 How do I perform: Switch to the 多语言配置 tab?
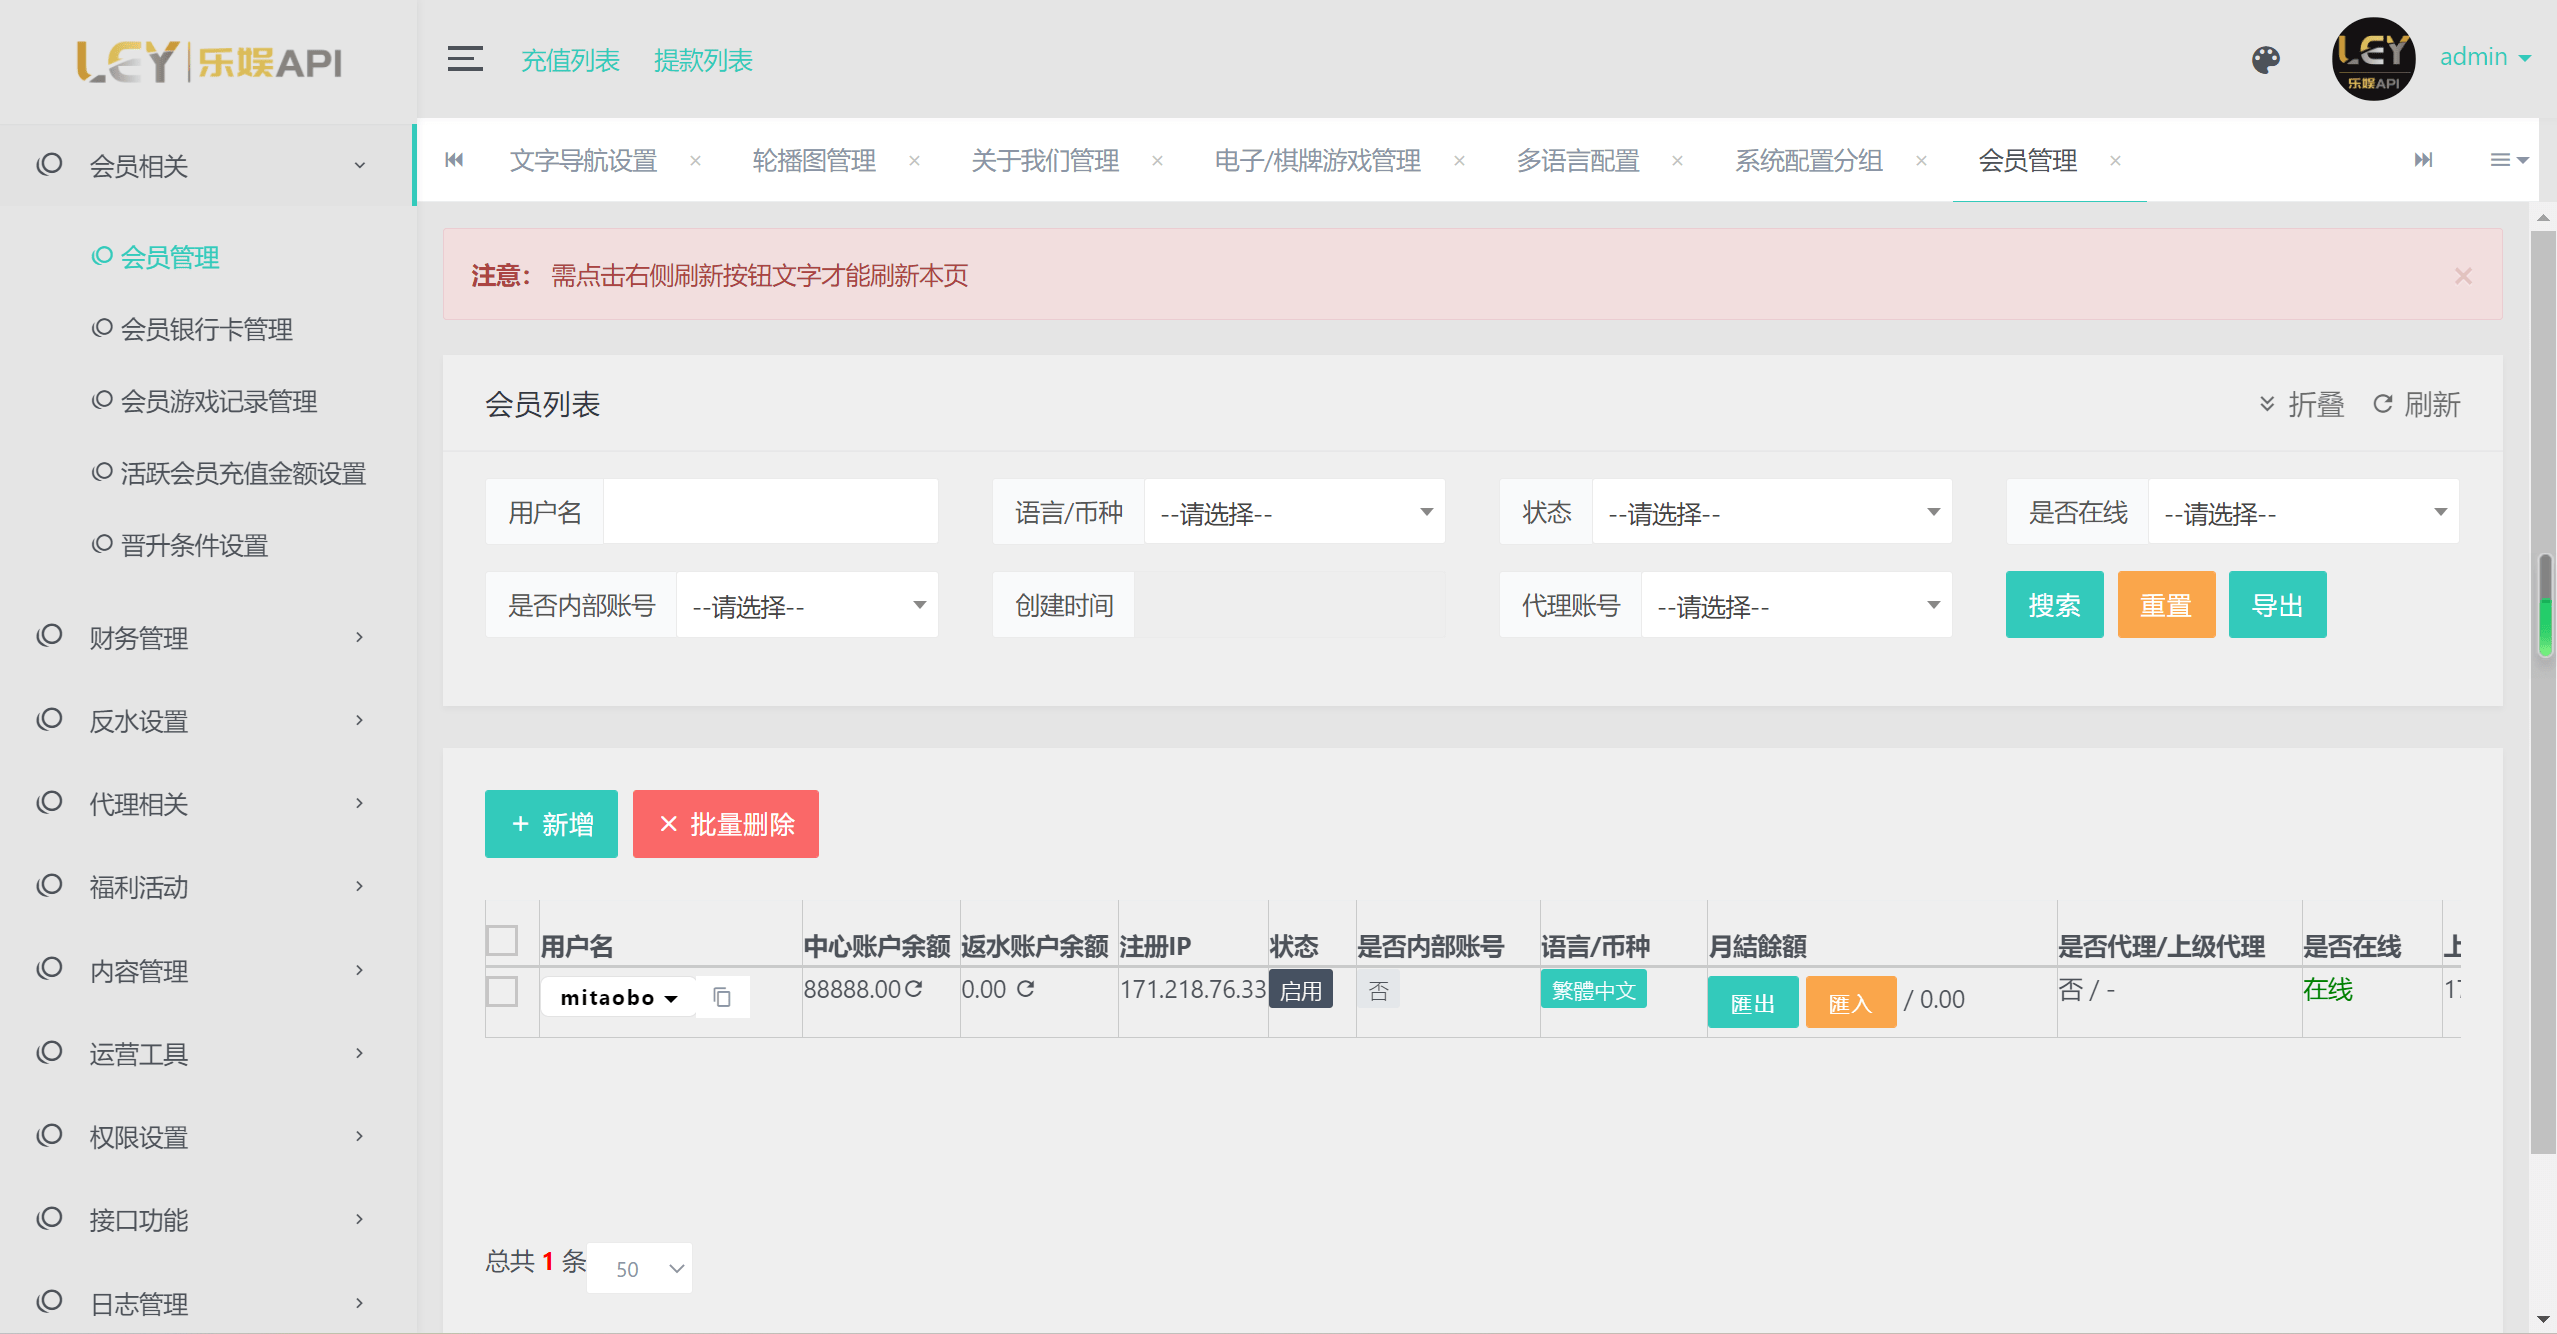tap(1578, 160)
